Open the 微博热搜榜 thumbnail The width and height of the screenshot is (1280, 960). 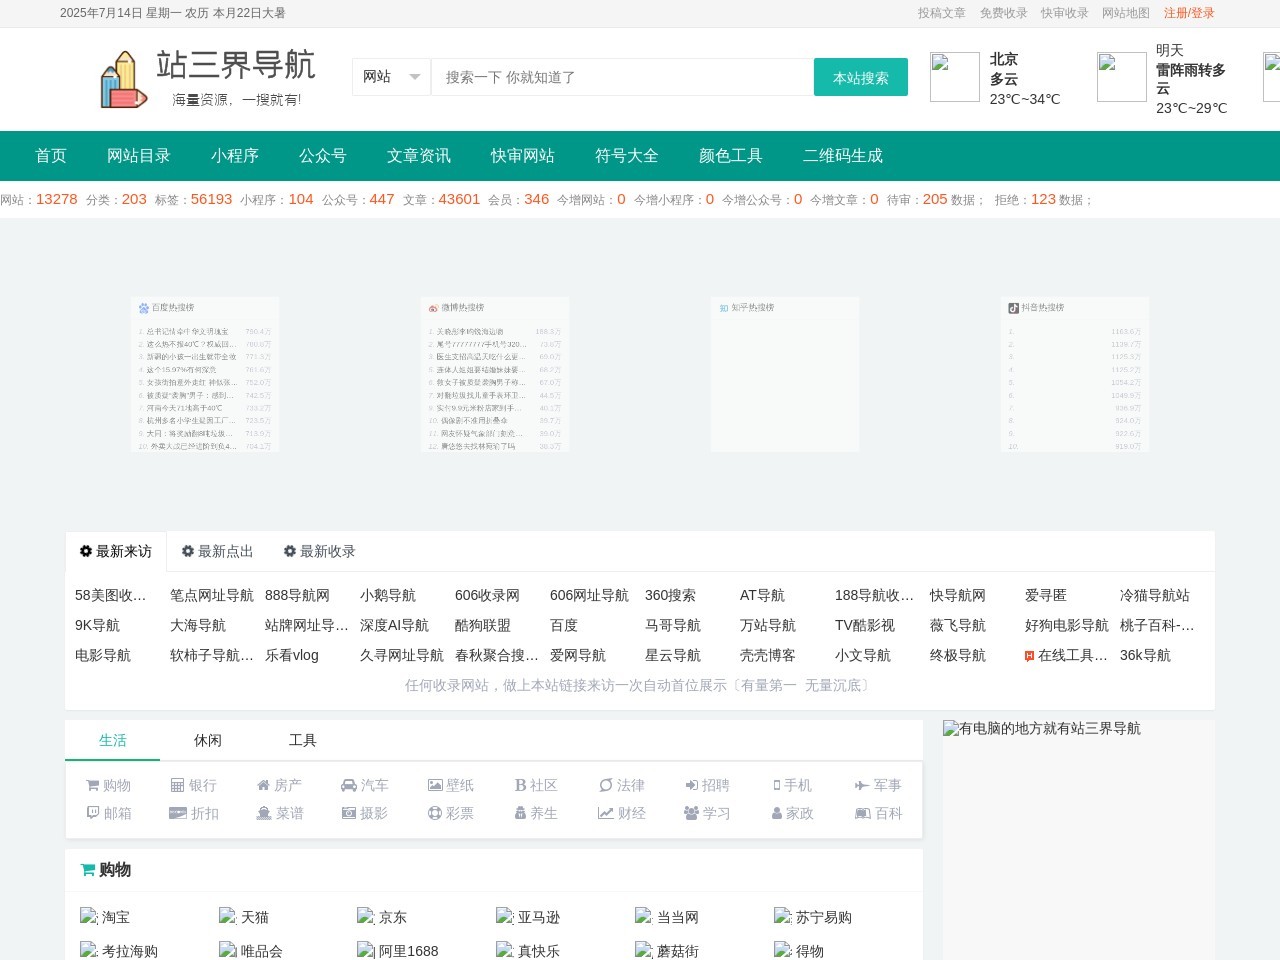tap(495, 374)
